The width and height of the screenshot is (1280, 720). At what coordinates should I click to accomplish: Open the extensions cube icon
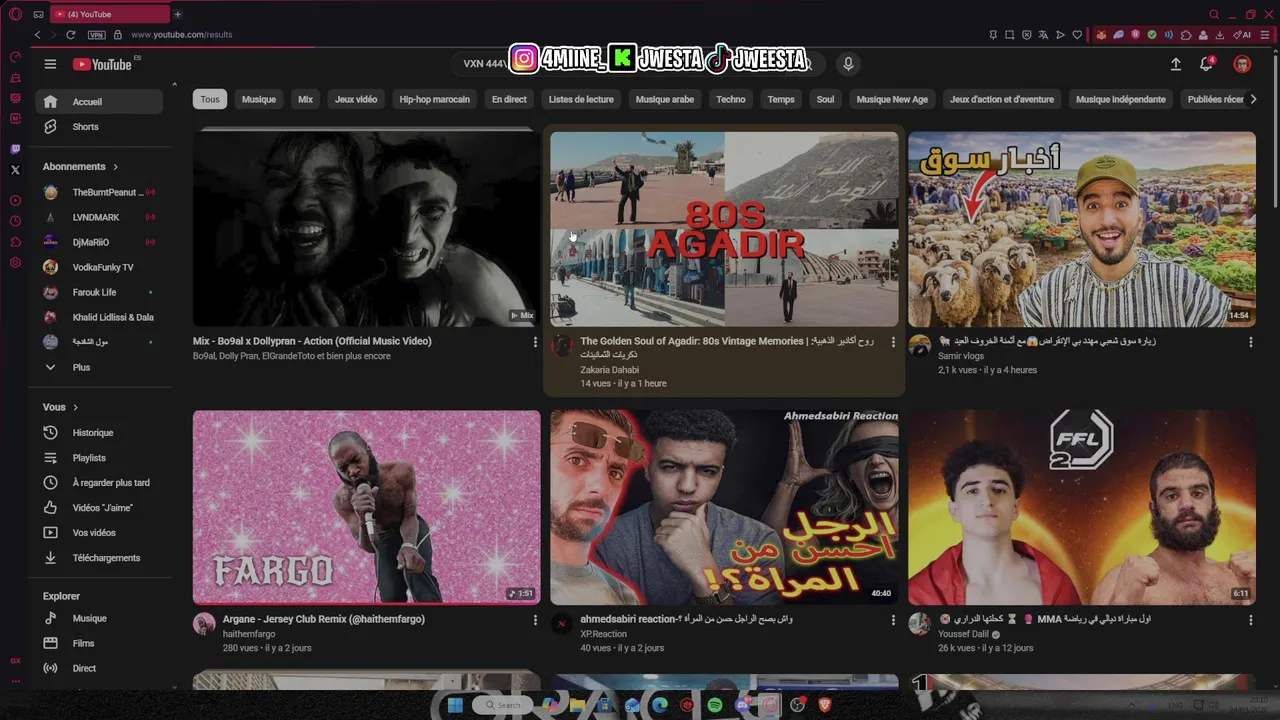pos(1185,34)
